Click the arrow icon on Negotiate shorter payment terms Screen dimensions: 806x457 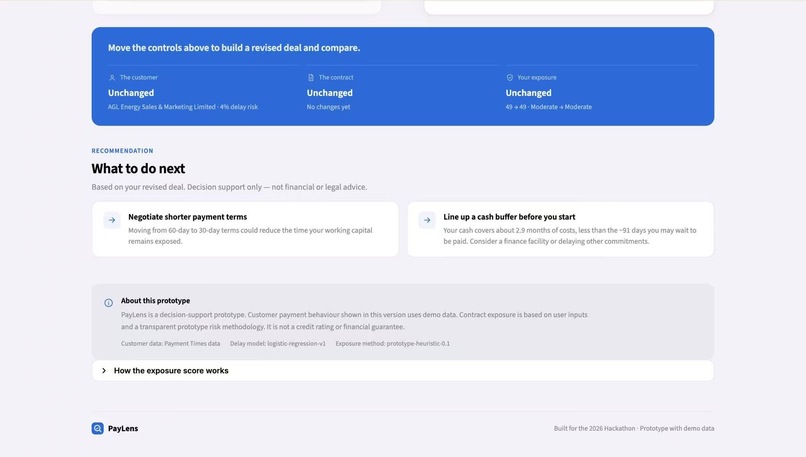pyautogui.click(x=112, y=220)
